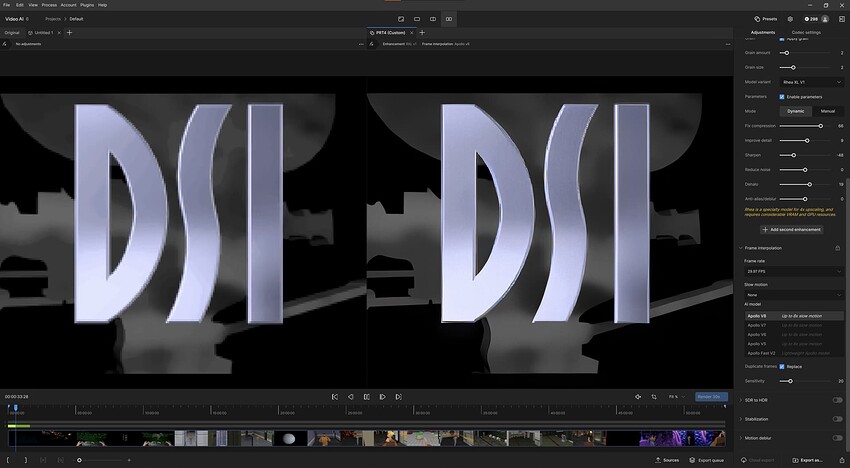The image size is (850, 468).
Task: Switch to the Codec settings tab
Action: (806, 32)
